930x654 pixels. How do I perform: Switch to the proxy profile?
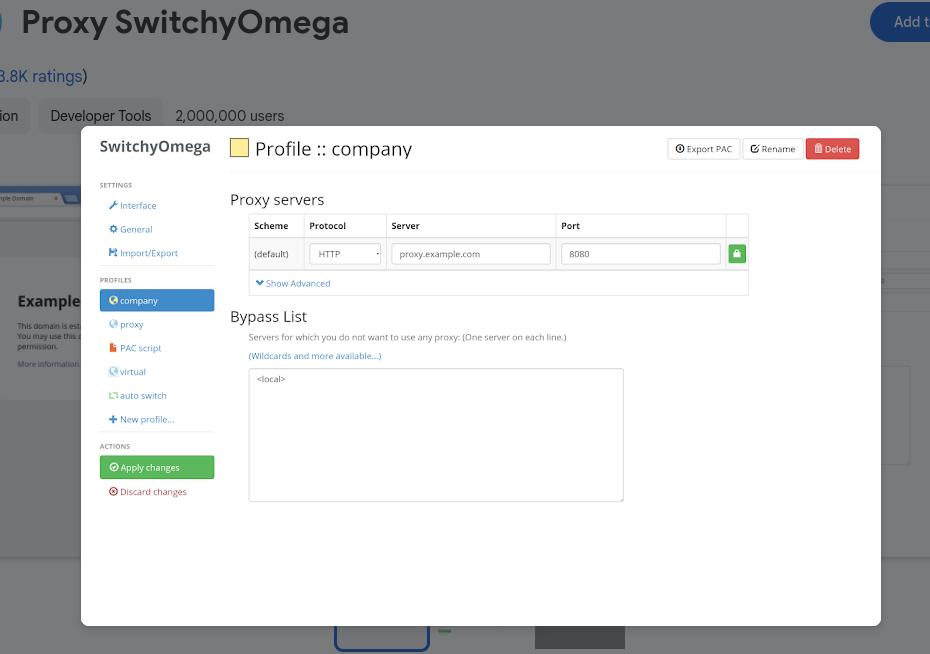(126, 324)
